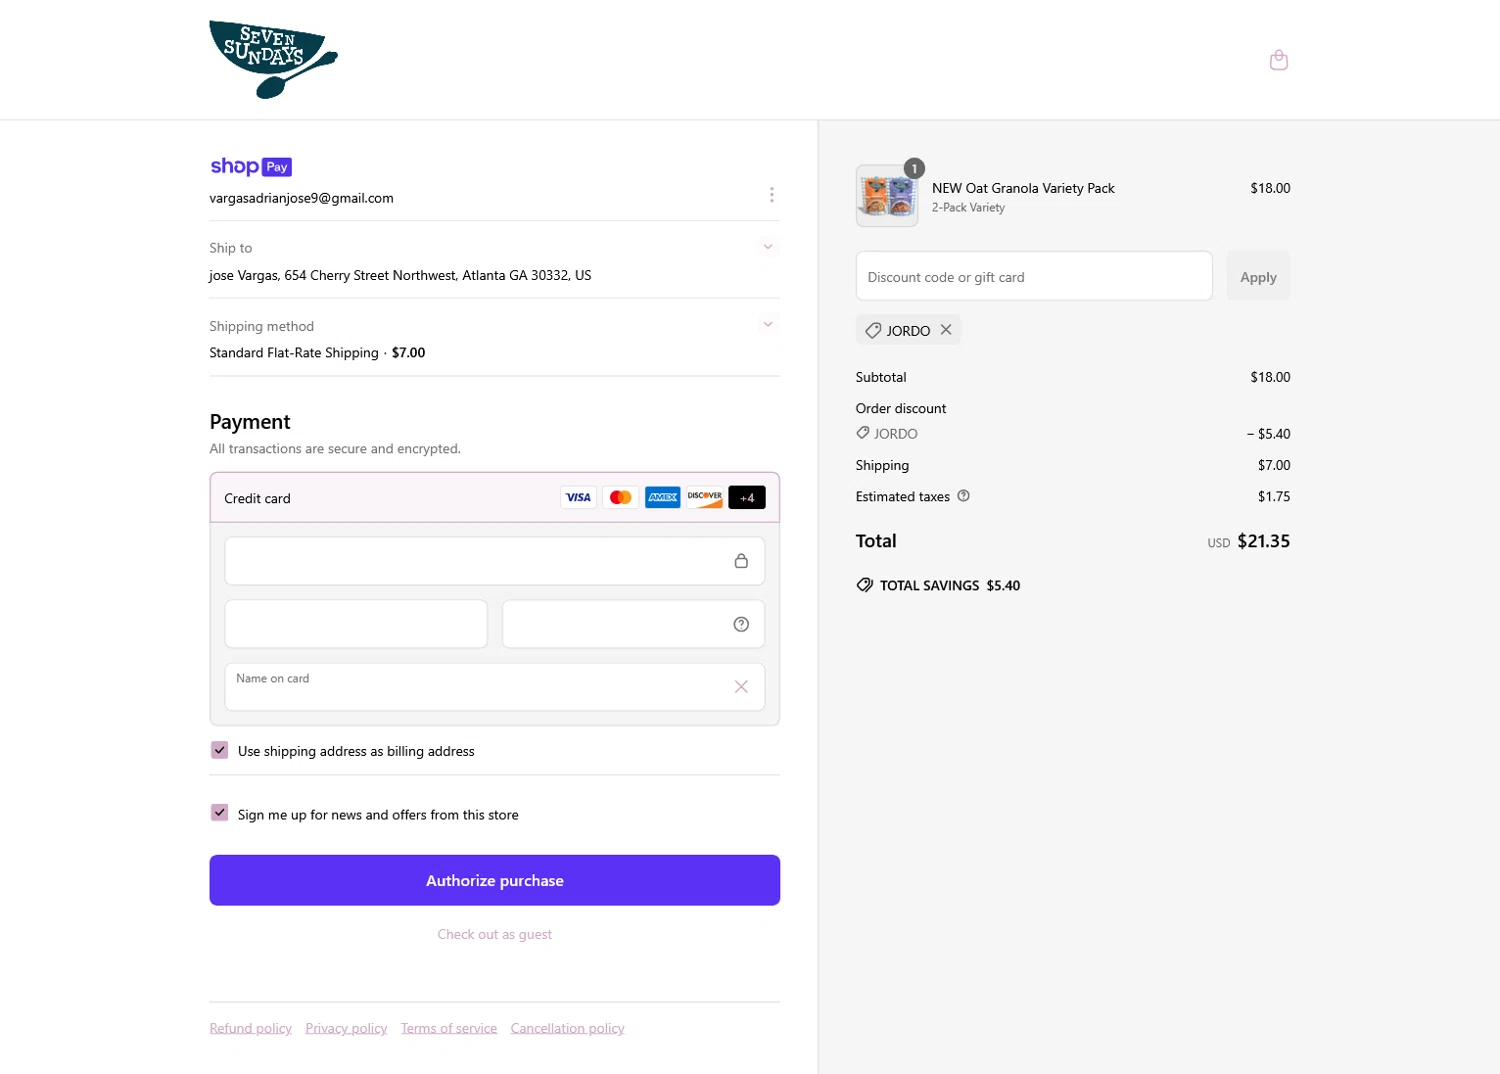Screen dimensions: 1500x1074
Task: Expand the Ship to section chevron
Action: pyautogui.click(x=768, y=247)
